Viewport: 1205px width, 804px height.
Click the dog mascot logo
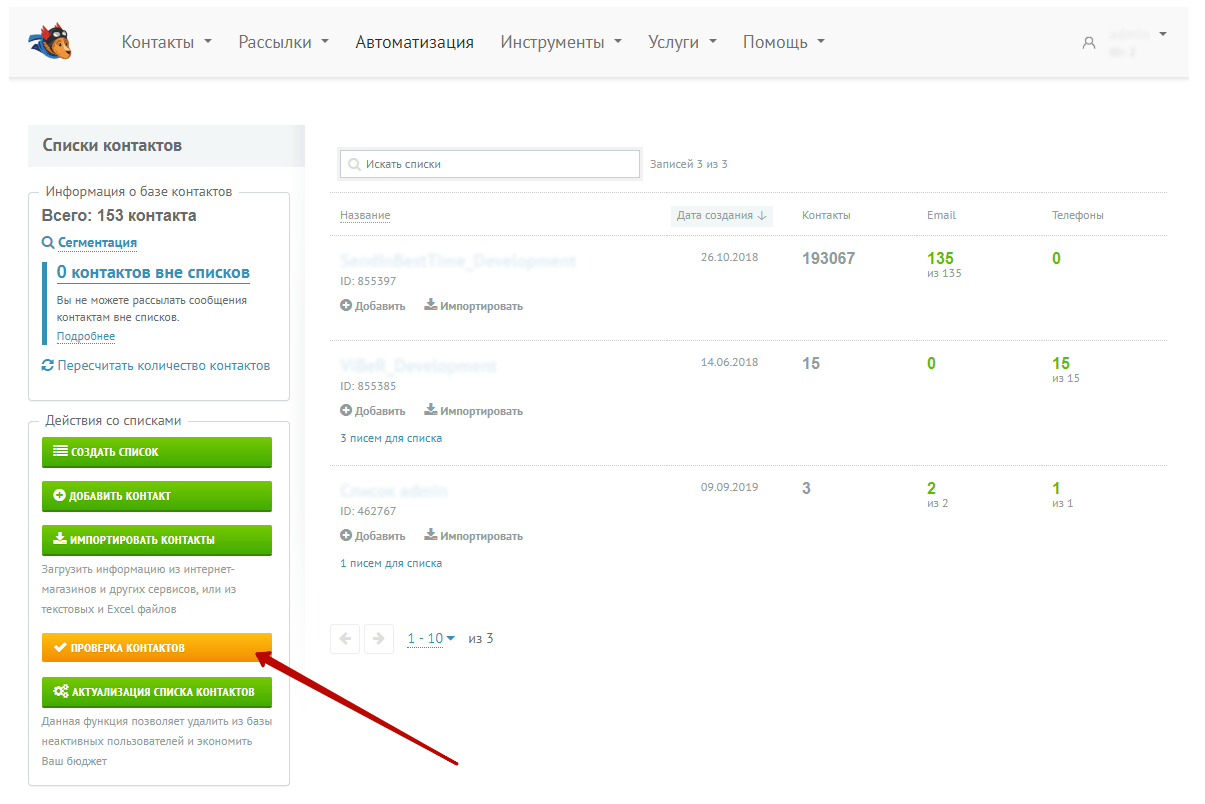(50, 42)
